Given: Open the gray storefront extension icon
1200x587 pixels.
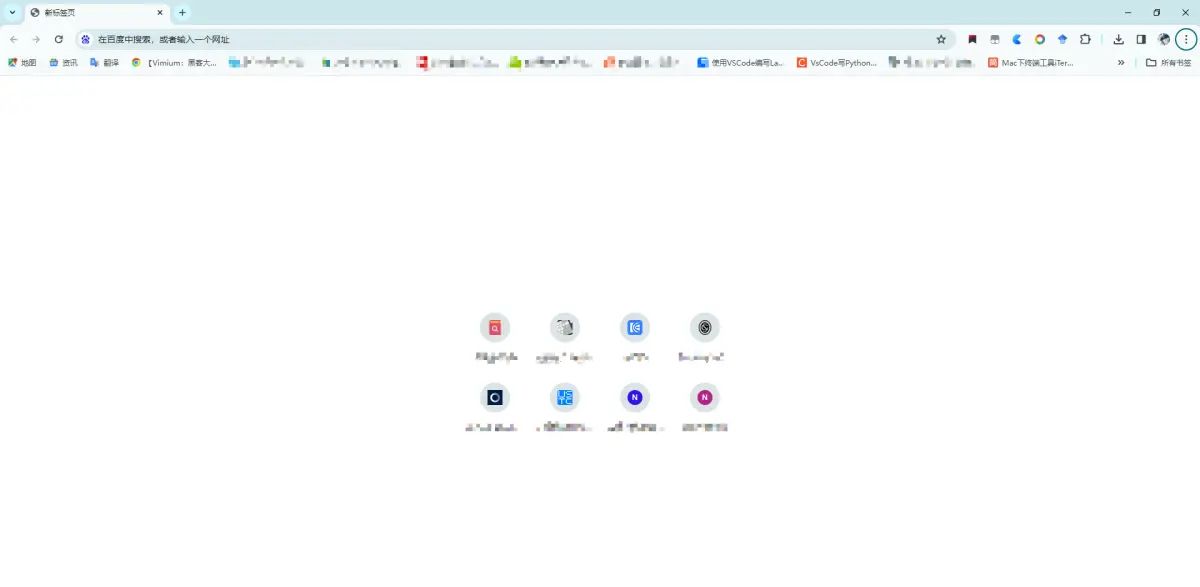Looking at the screenshot, I should click(995, 39).
